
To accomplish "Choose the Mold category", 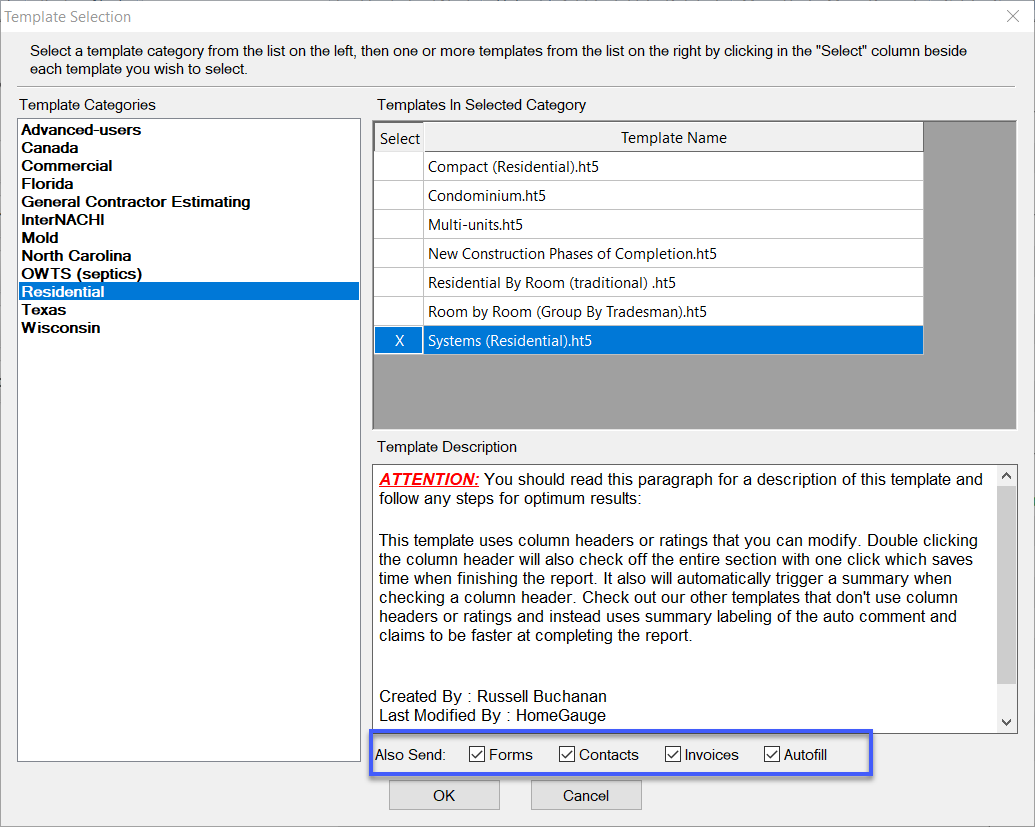I will 40,237.
